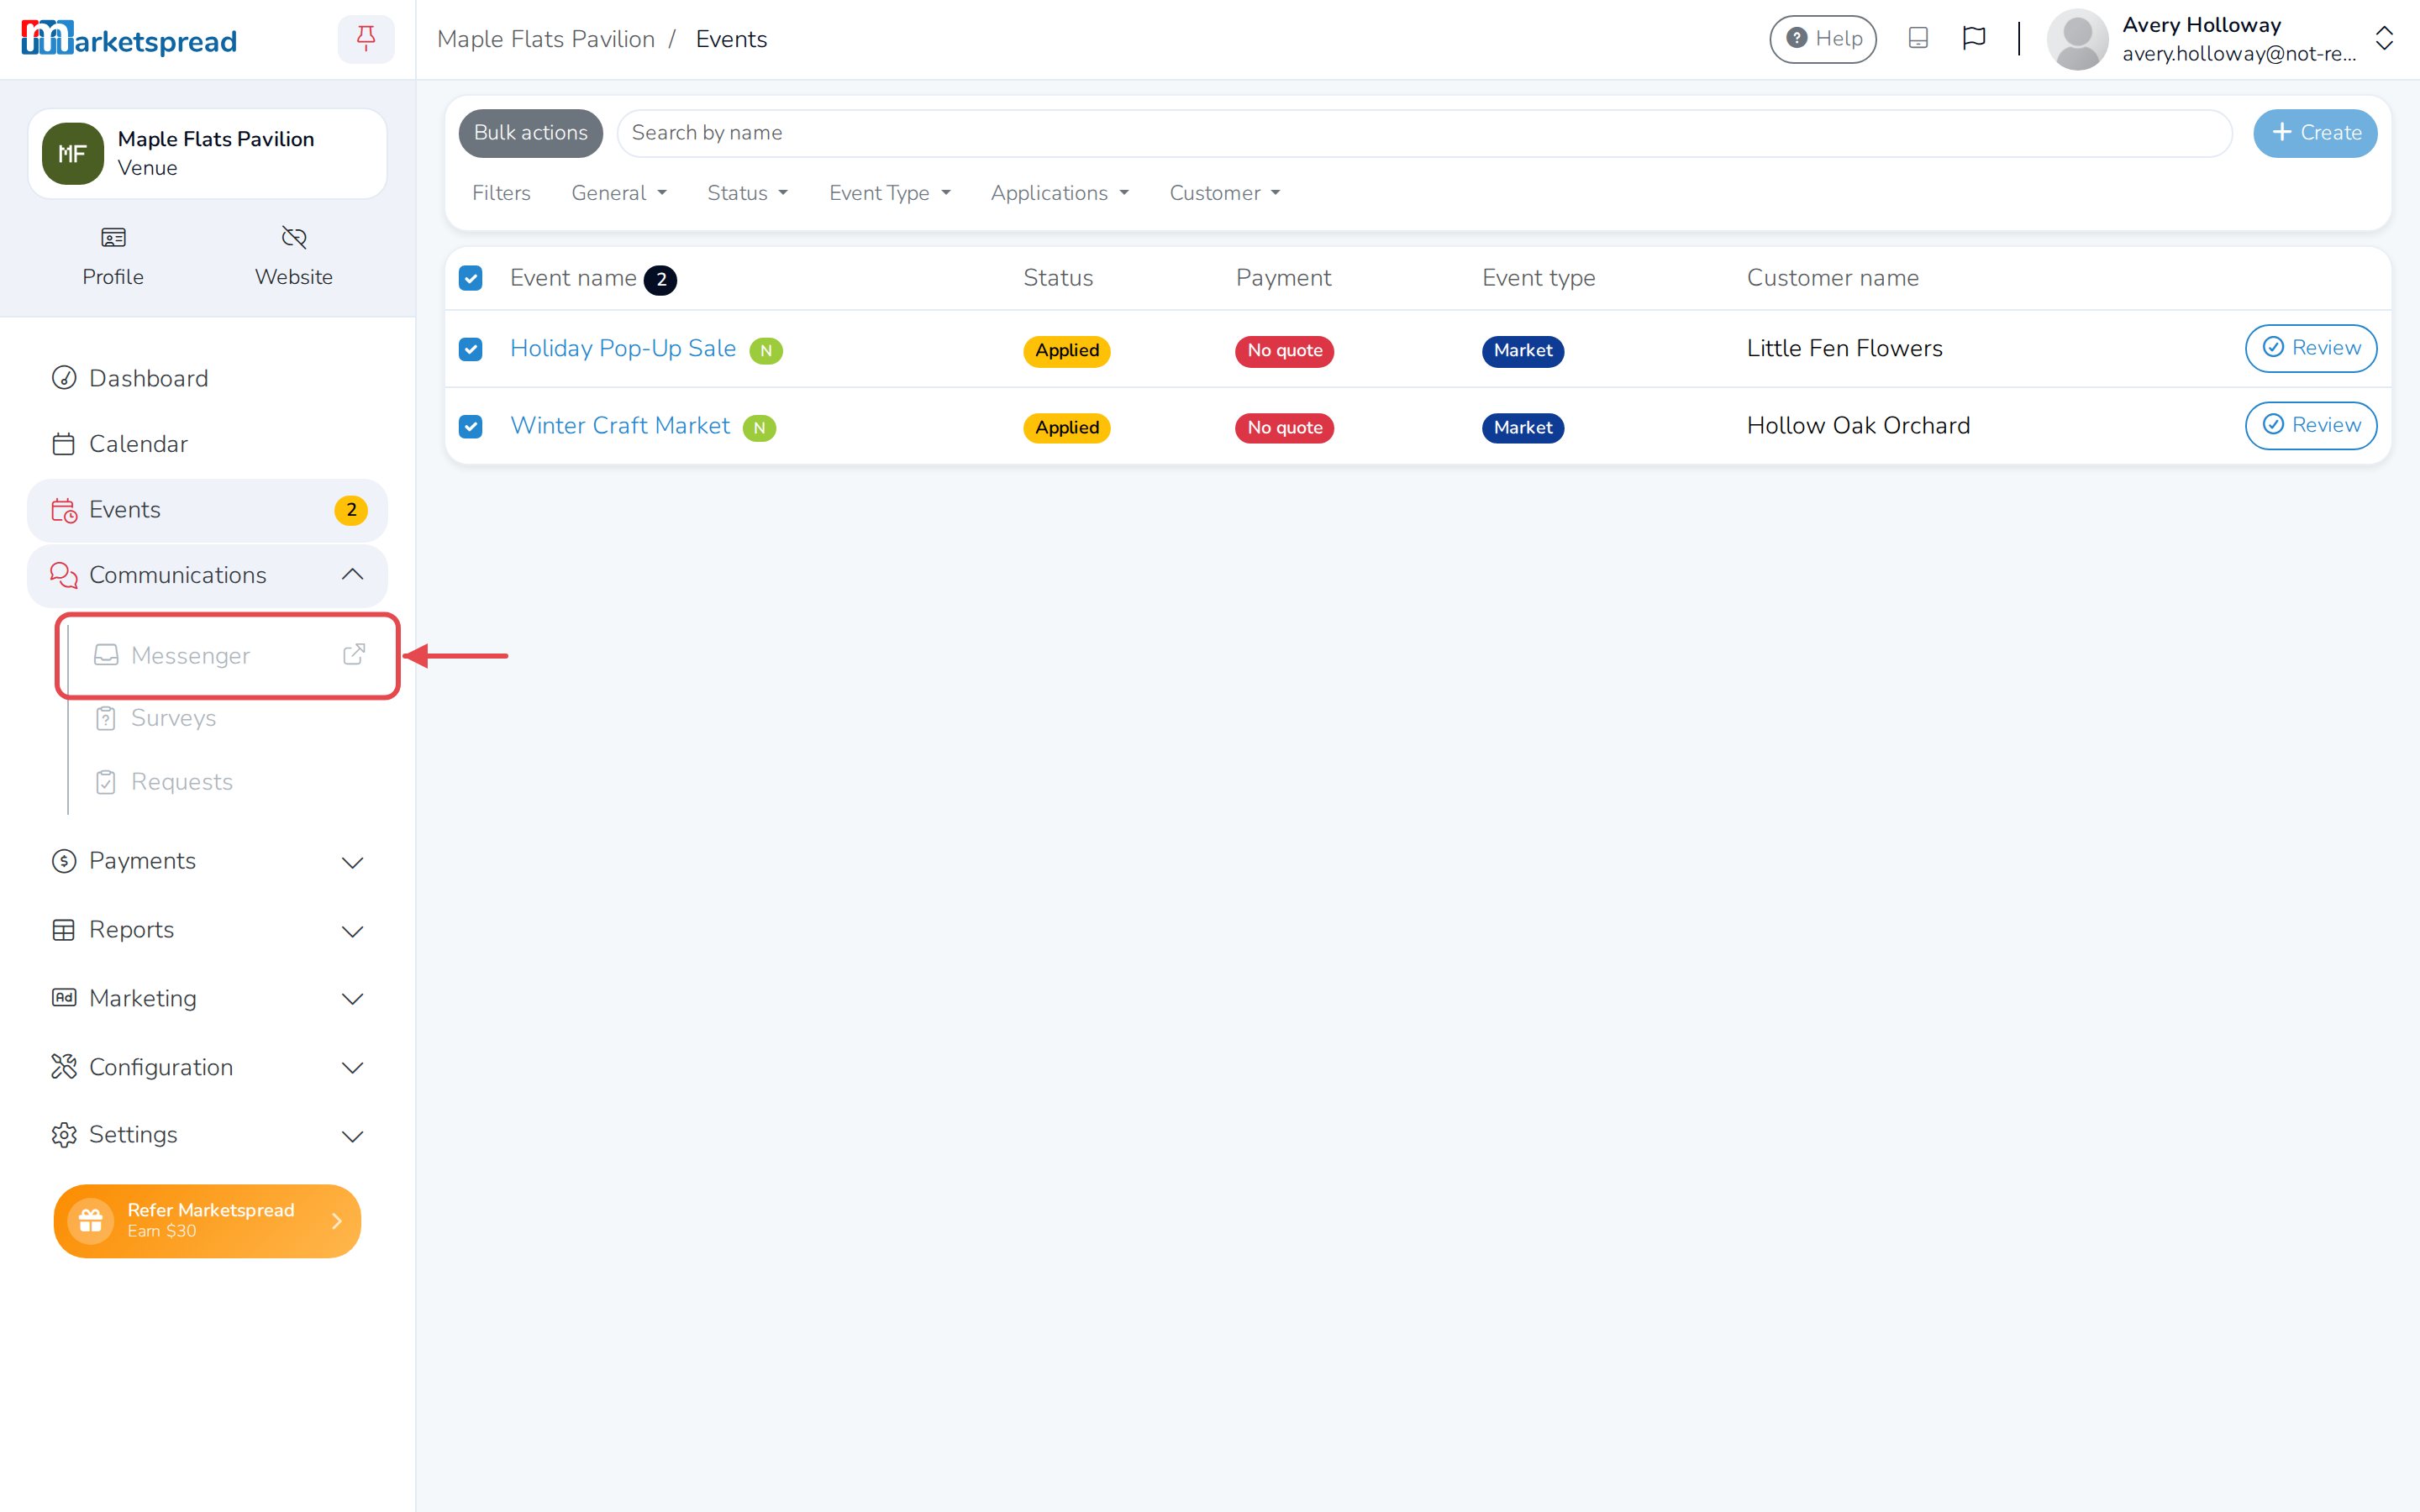Expand the Payments section
The height and width of the screenshot is (1512, 2420).
[207, 861]
